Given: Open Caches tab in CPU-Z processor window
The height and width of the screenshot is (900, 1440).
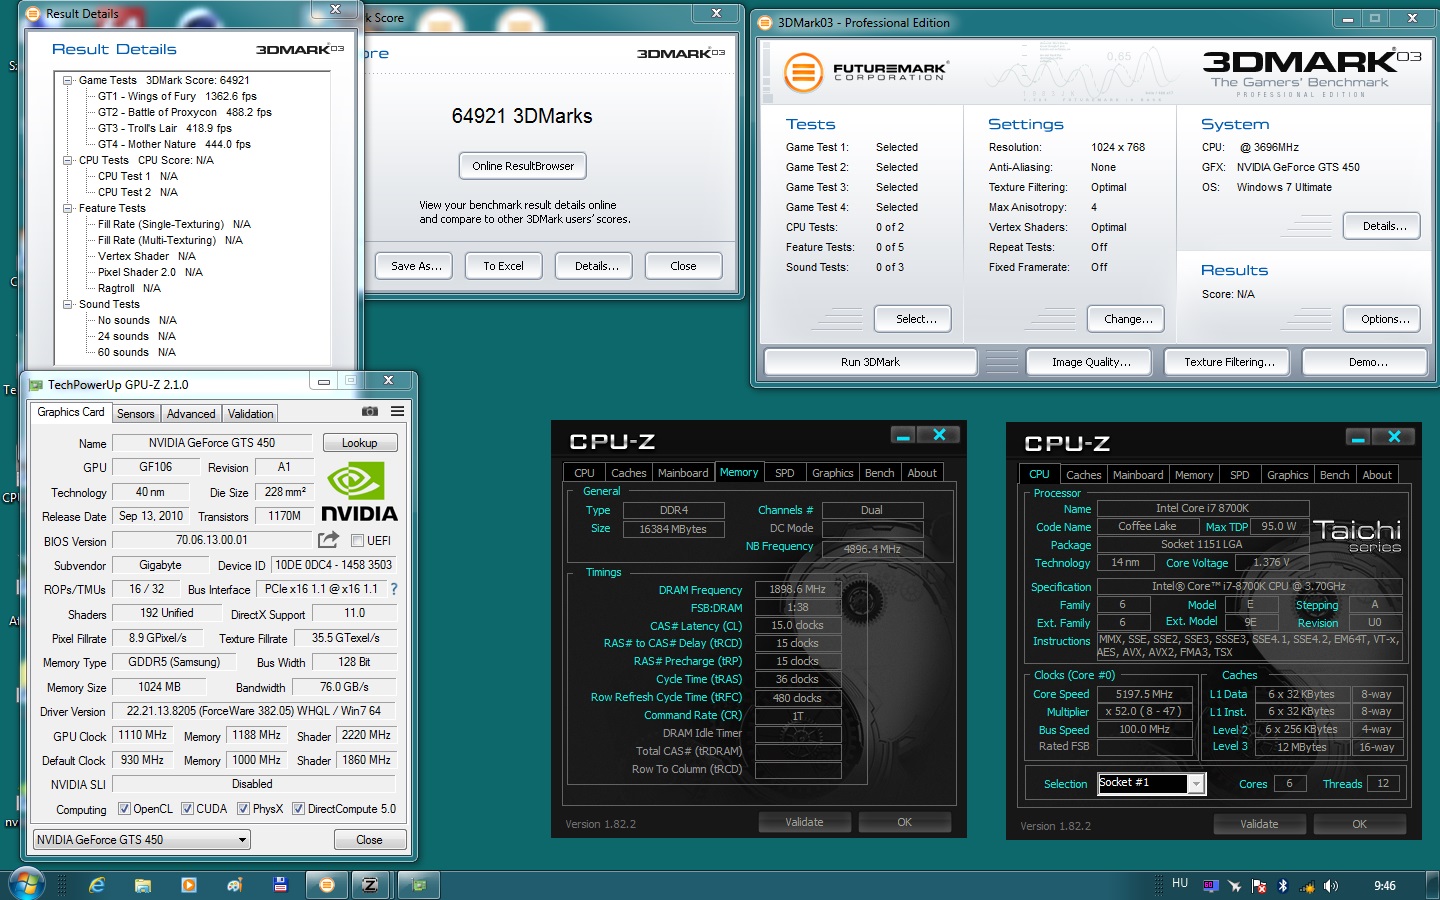Looking at the screenshot, I should [x=1083, y=475].
